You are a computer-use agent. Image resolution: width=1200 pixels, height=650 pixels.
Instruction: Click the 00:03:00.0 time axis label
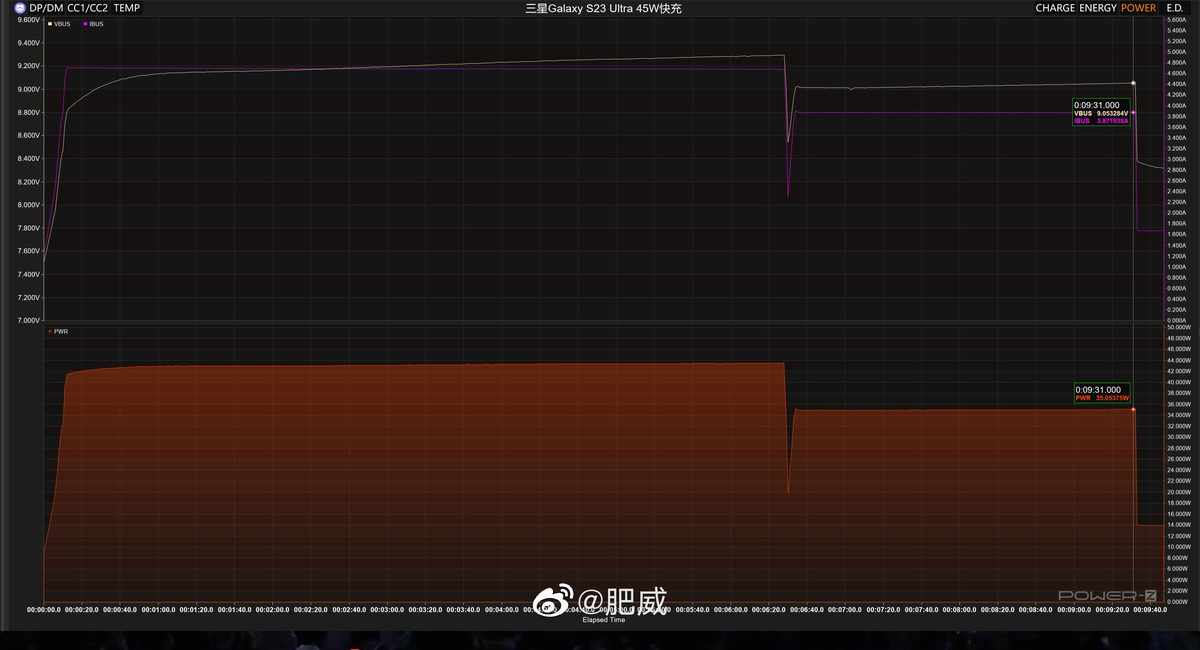[x=387, y=609]
